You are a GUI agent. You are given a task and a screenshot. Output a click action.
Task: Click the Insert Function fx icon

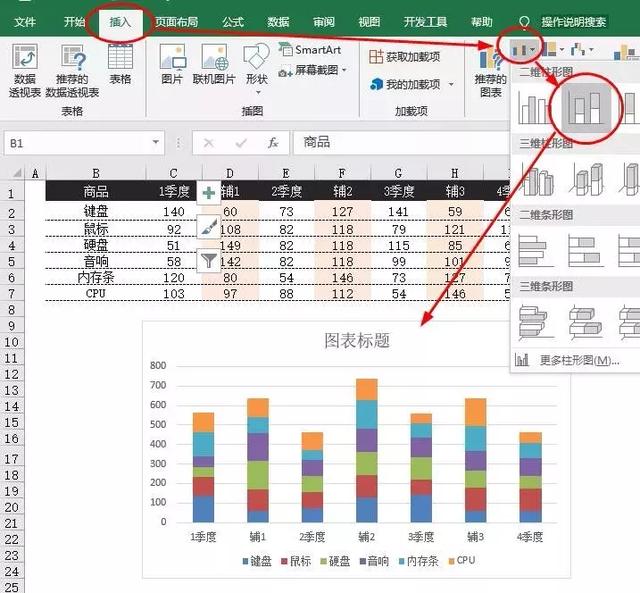tap(273, 143)
